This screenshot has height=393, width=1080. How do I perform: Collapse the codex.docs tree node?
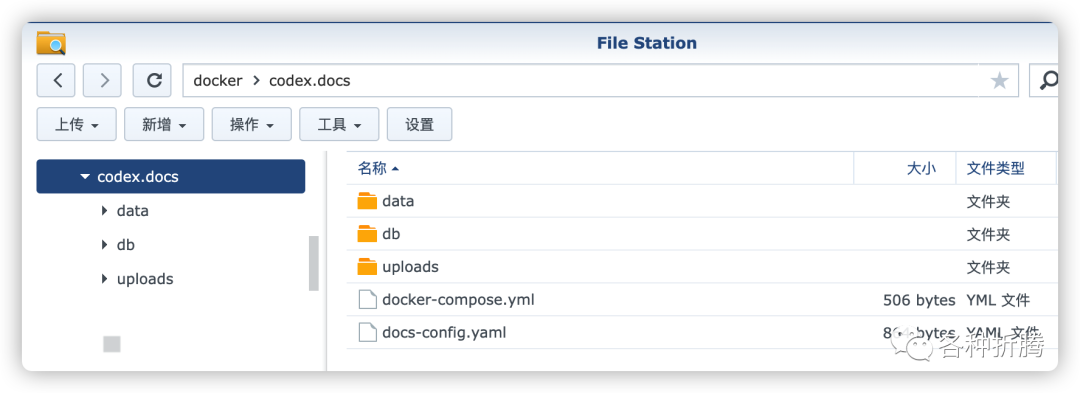[85, 177]
